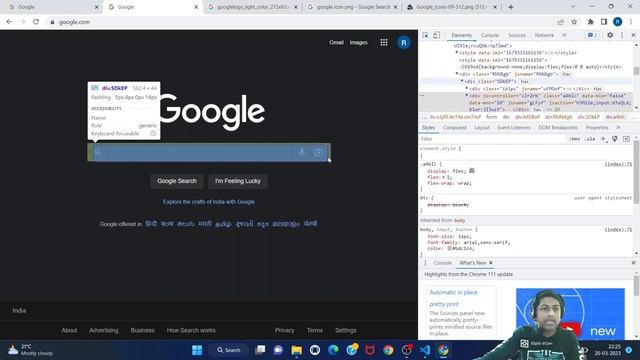The height and width of the screenshot is (360, 640).
Task: Click the #bdc1c6 color swatch
Action: pos(449,248)
